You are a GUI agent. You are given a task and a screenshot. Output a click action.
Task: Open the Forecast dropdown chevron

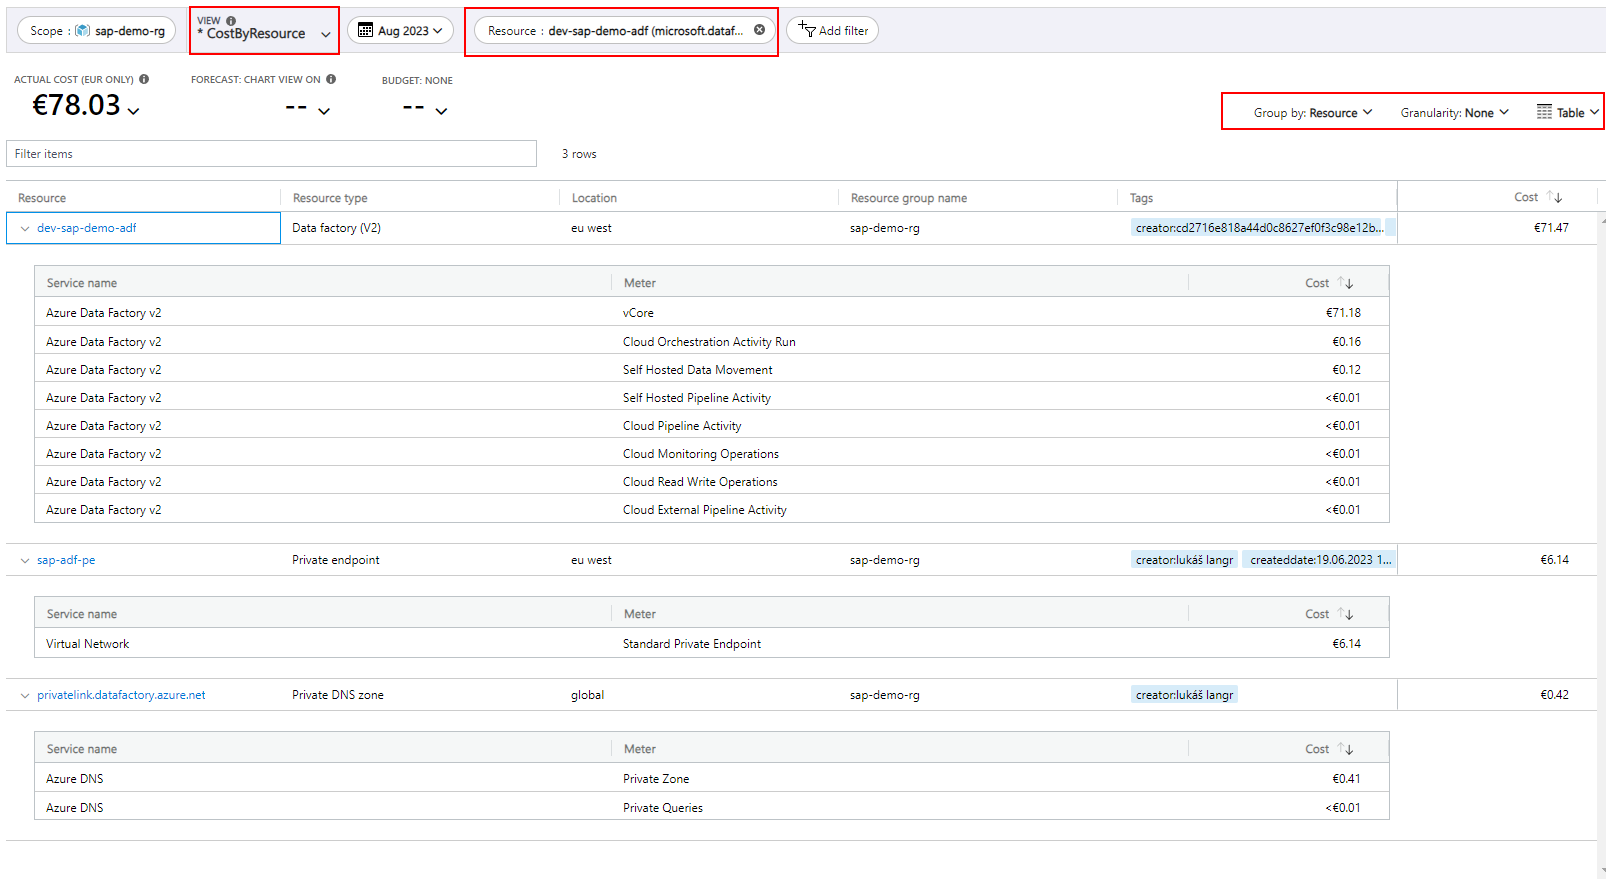[x=324, y=110]
